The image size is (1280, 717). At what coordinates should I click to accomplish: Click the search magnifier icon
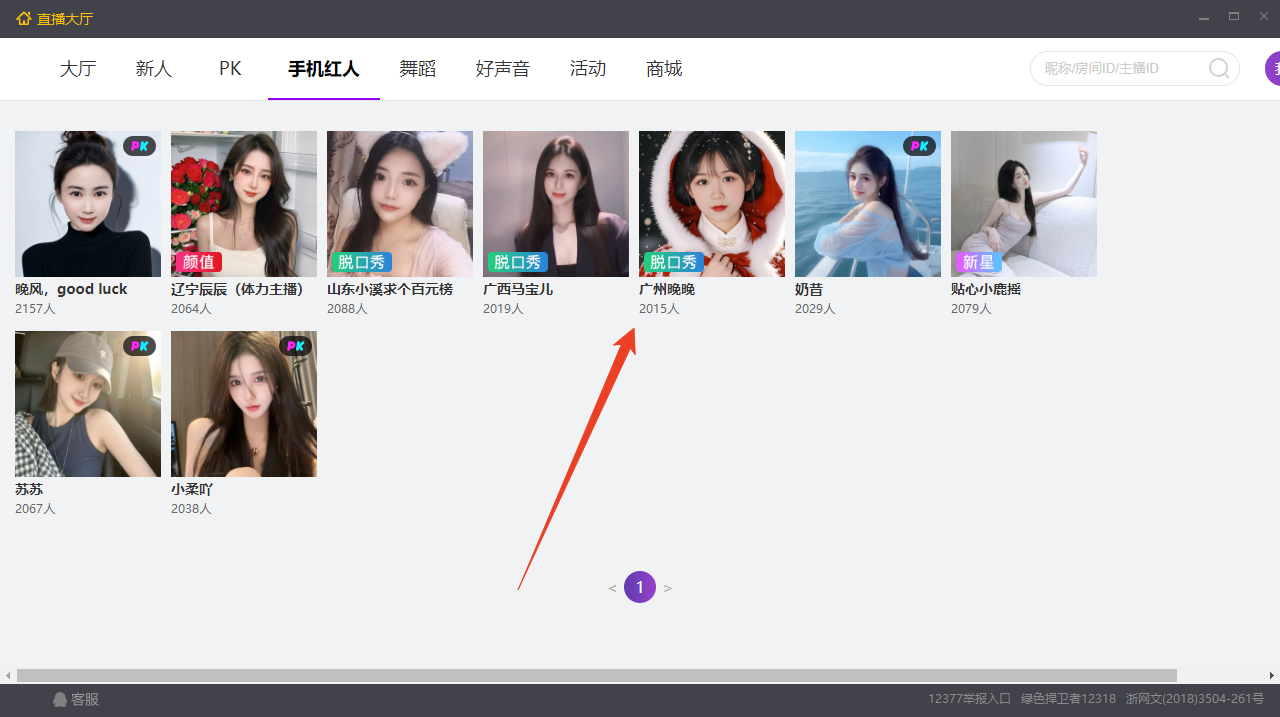[x=1219, y=68]
